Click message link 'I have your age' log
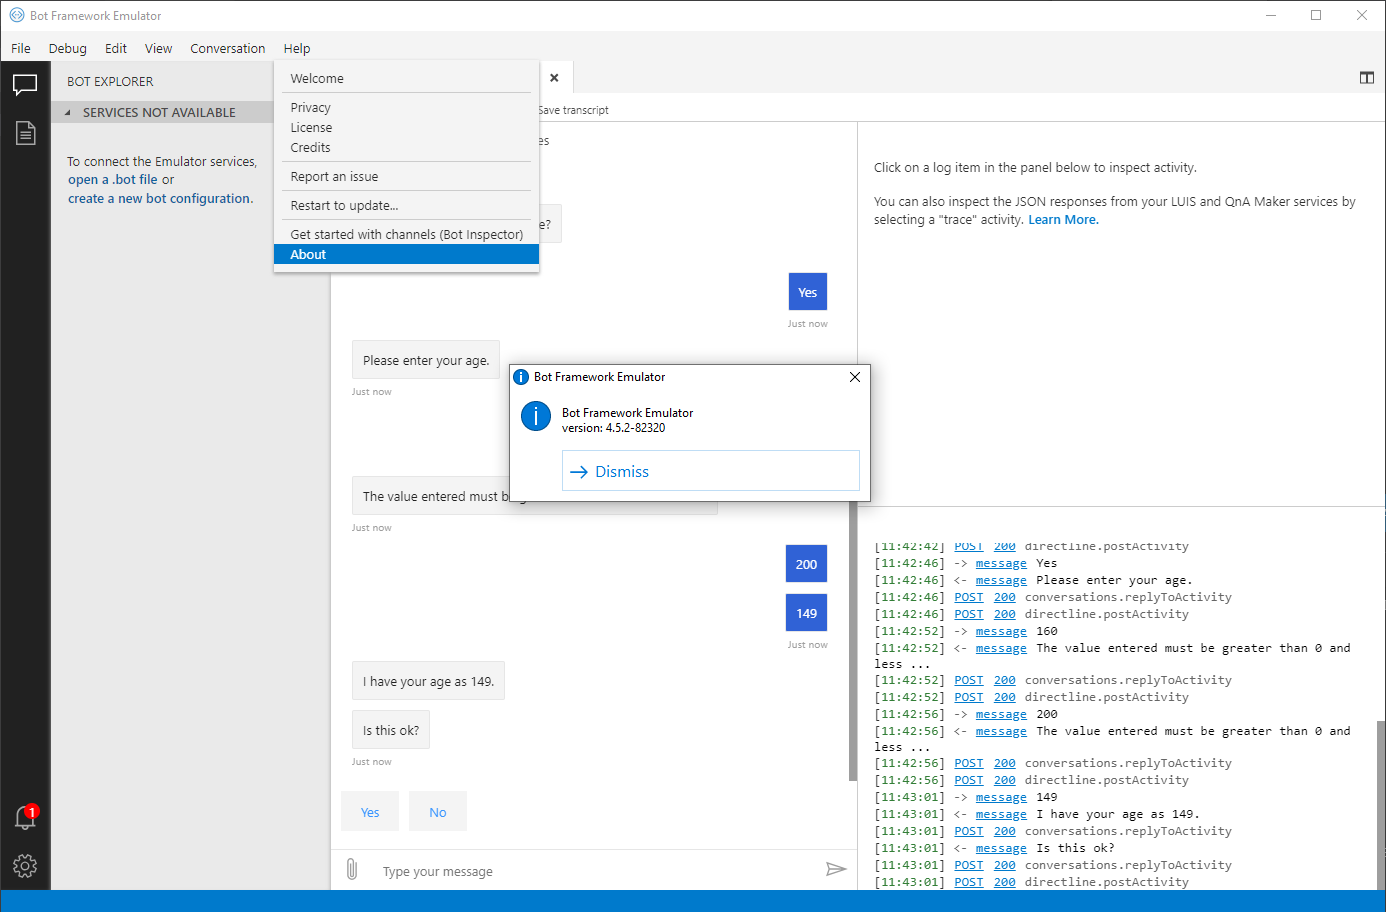 [1001, 814]
